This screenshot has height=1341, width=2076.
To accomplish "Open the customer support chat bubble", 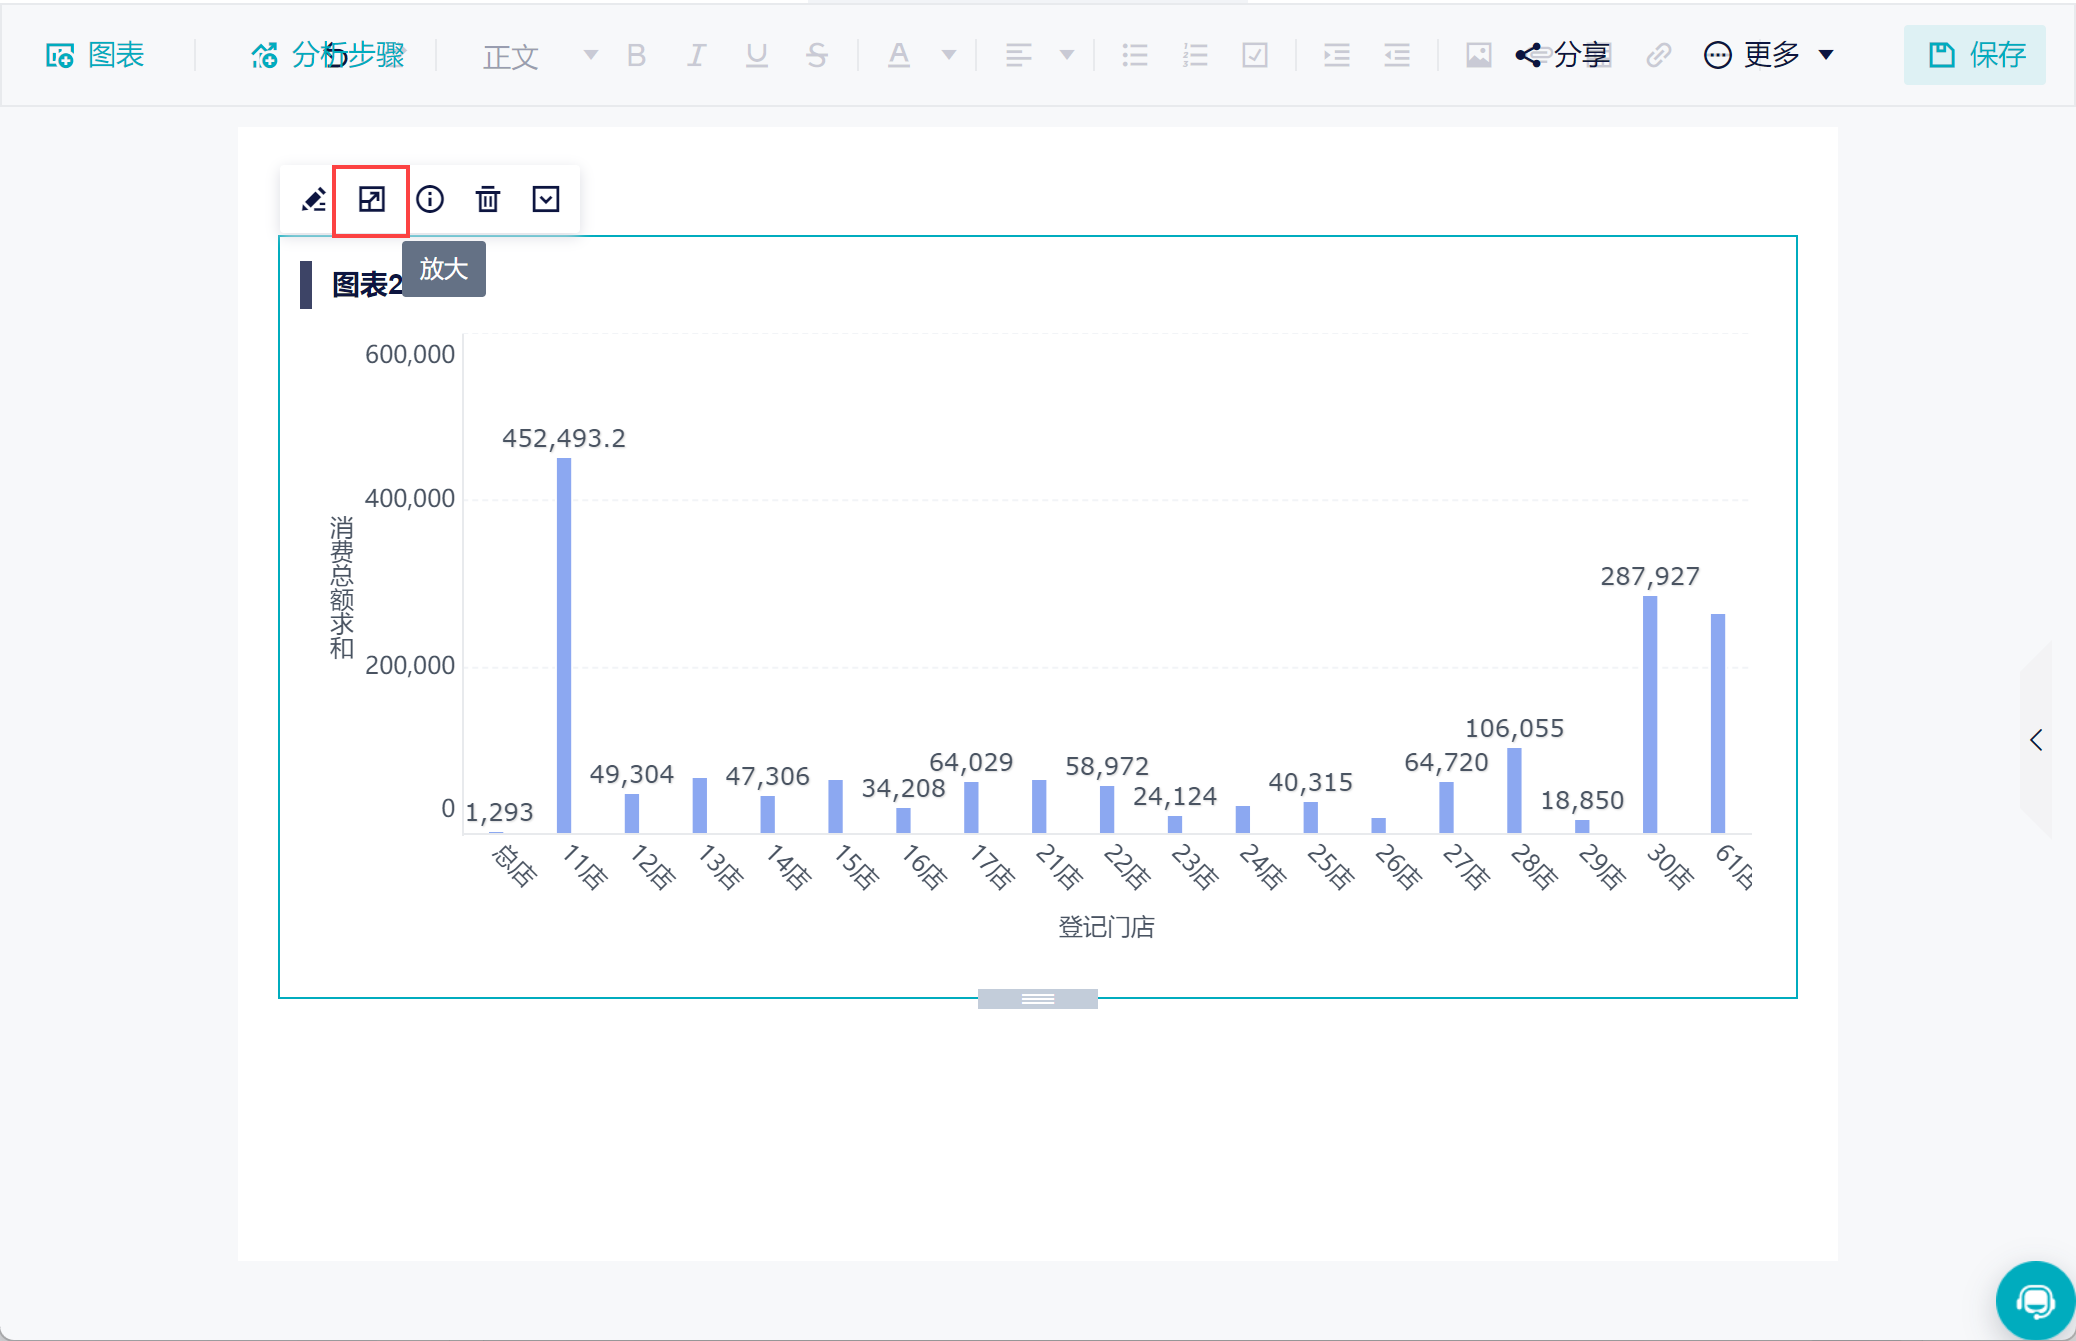I will 2034,1301.
